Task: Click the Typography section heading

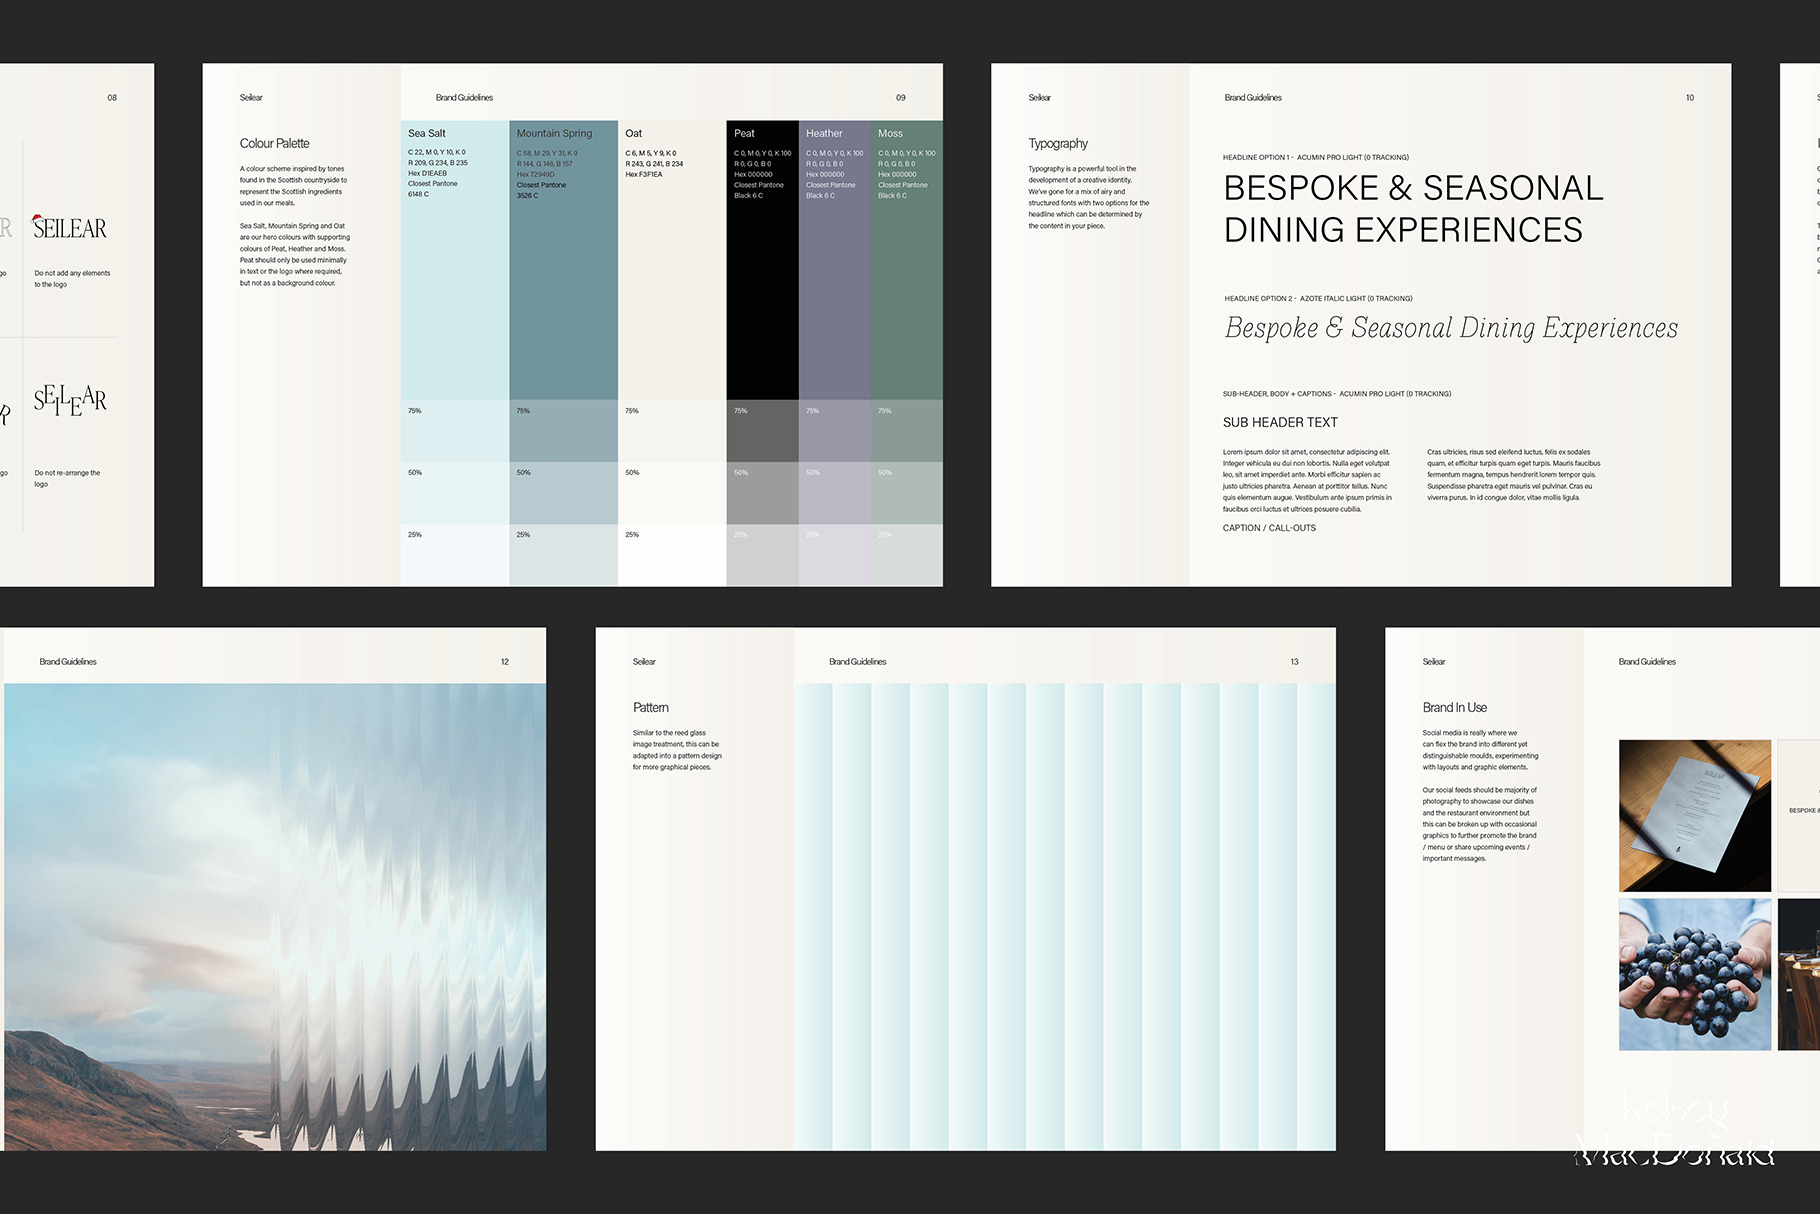Action: click(x=1058, y=144)
